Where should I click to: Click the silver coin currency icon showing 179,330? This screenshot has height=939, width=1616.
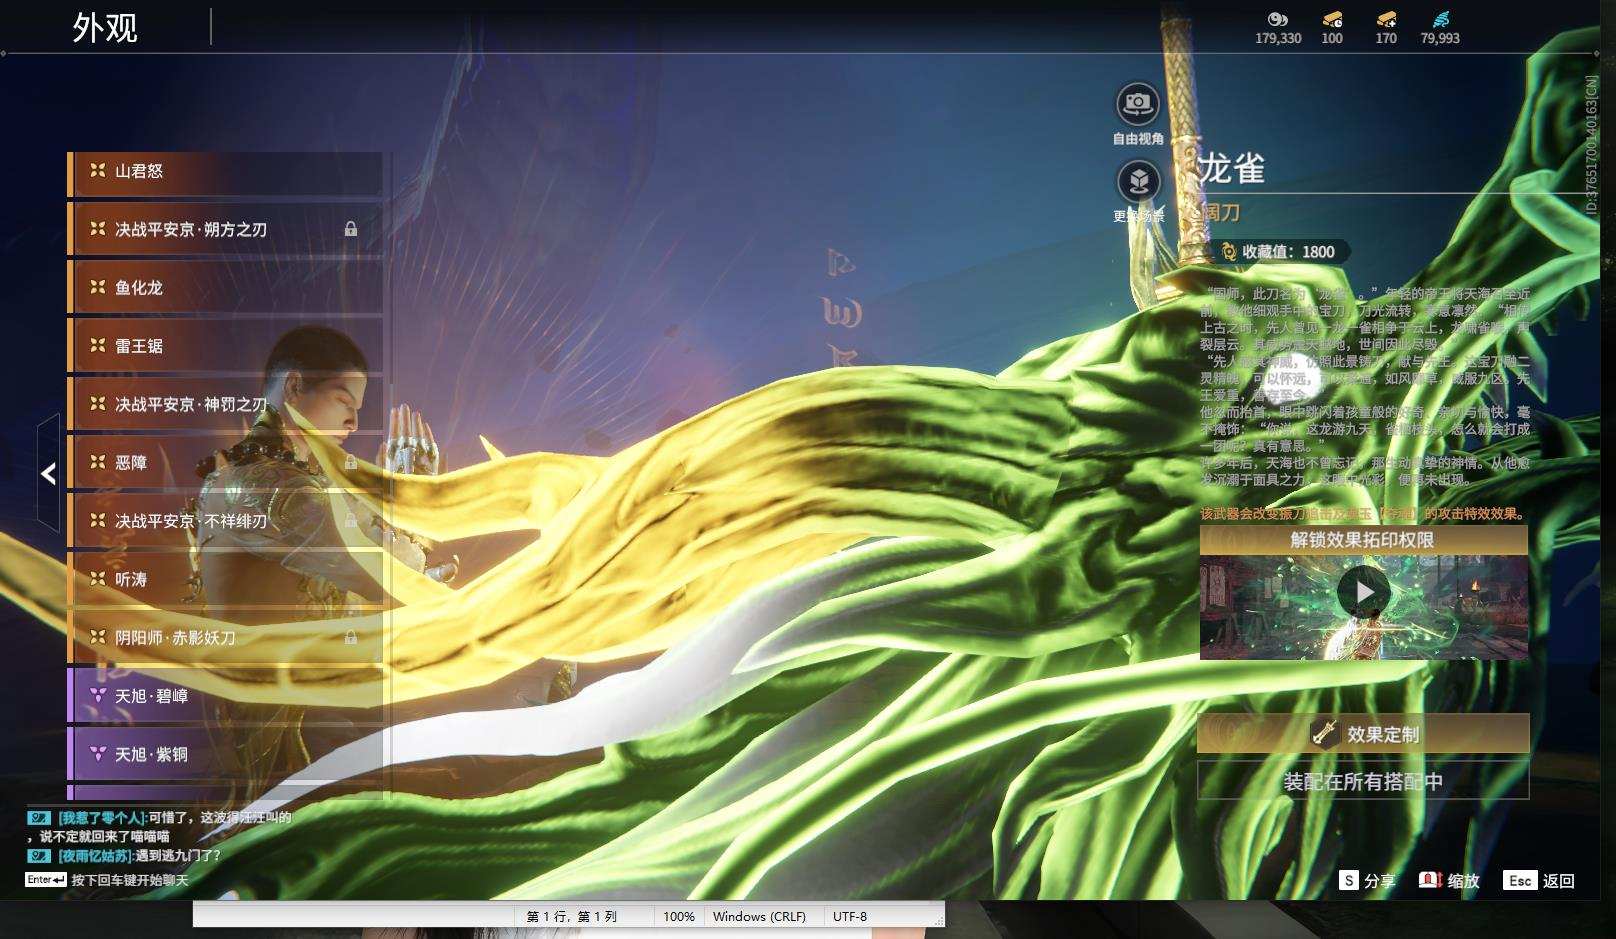[x=1278, y=19]
